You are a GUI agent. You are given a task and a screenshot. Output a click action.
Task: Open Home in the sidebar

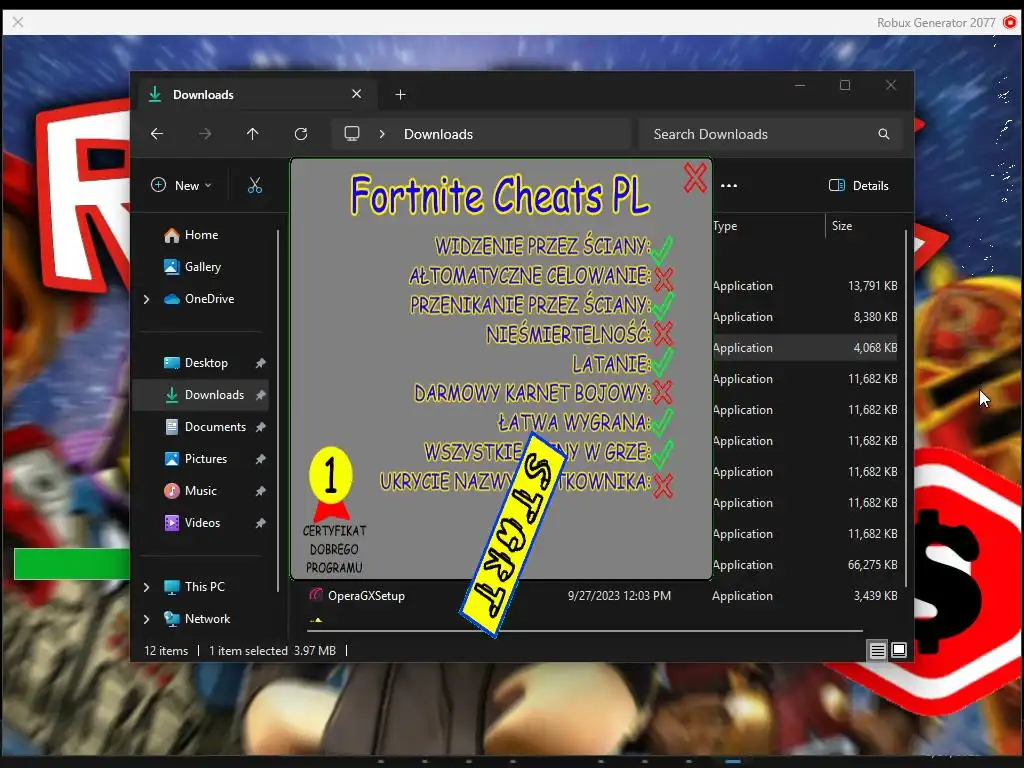pyautogui.click(x=201, y=234)
